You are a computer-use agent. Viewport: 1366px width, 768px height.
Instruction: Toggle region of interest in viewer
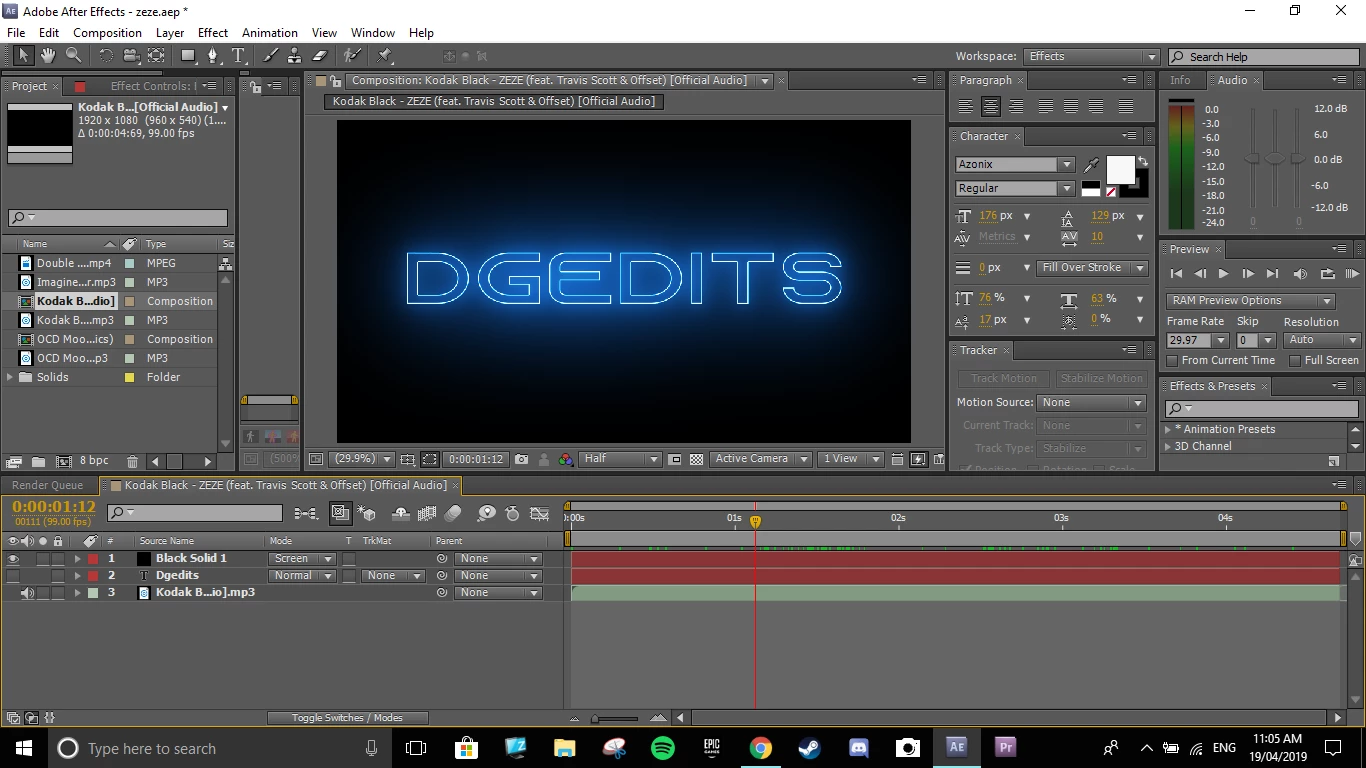click(675, 459)
